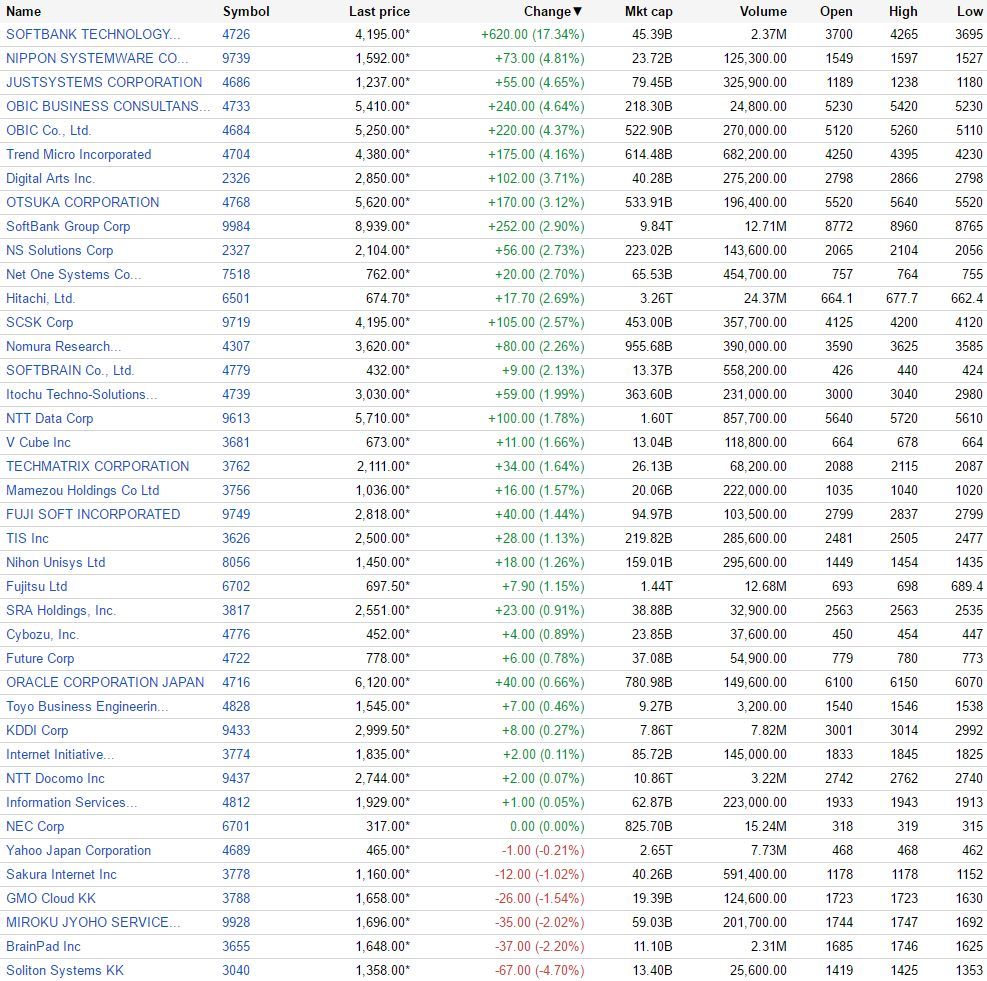Click symbol 9984 link
The height and width of the screenshot is (981, 987).
tap(236, 226)
